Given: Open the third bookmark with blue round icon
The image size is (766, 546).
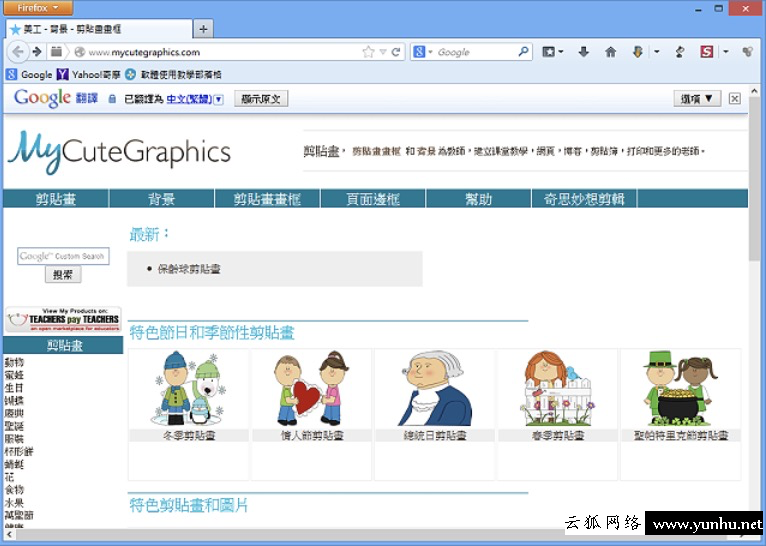Looking at the screenshot, I should point(173,75).
